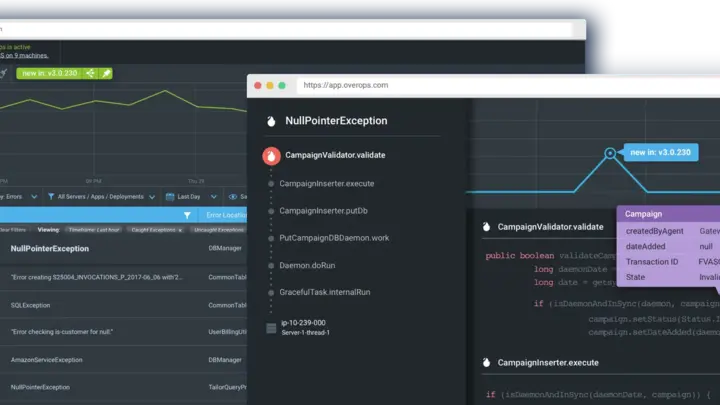Viewport: 720px width, 405px height.
Task: Click the browser address bar showing app.overops.com
Action: (400, 85)
